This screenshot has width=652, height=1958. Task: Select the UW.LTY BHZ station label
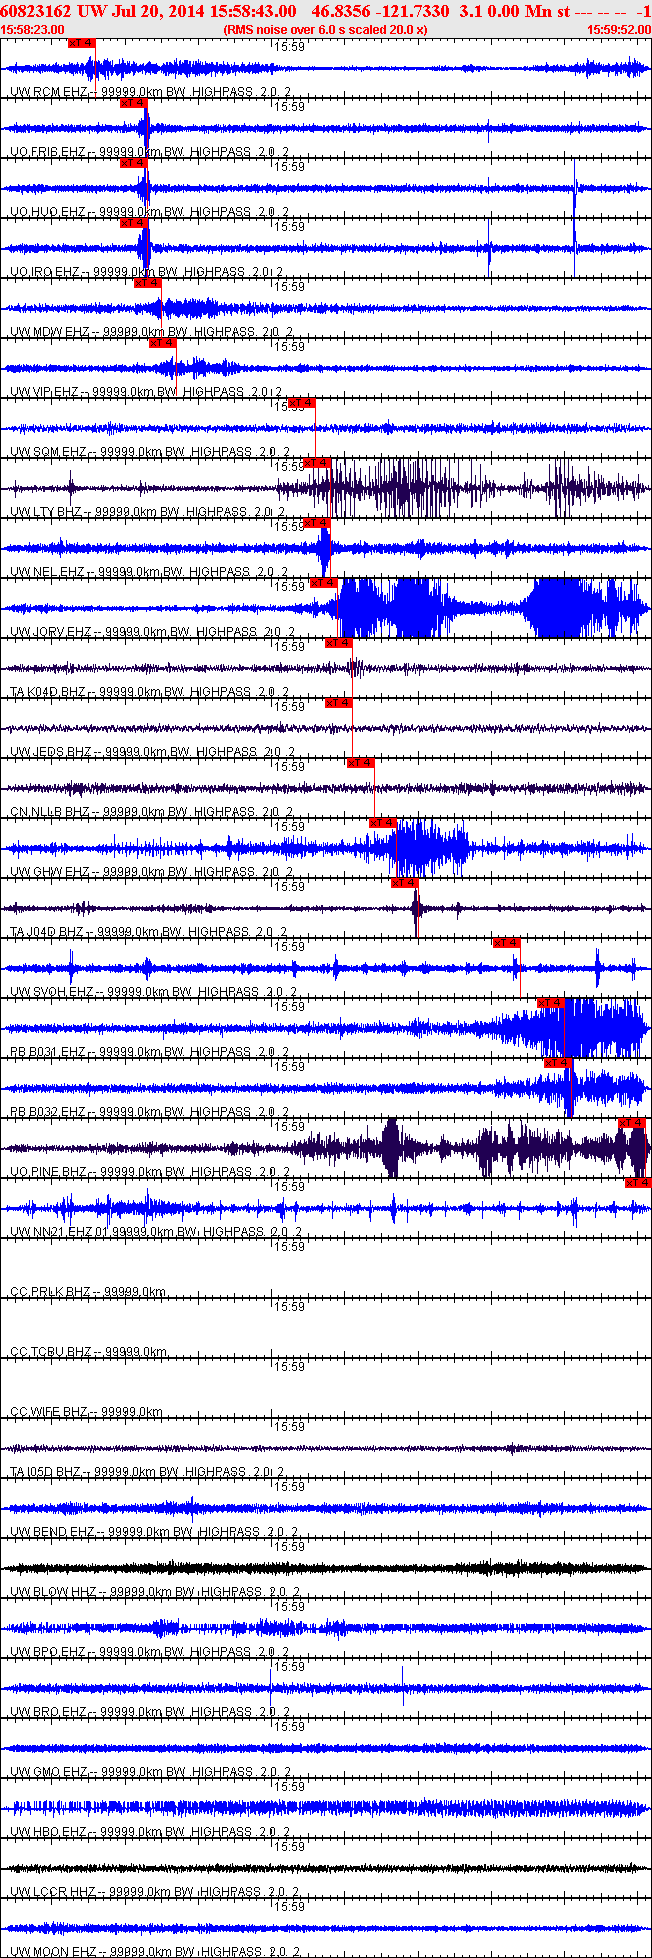[46, 512]
